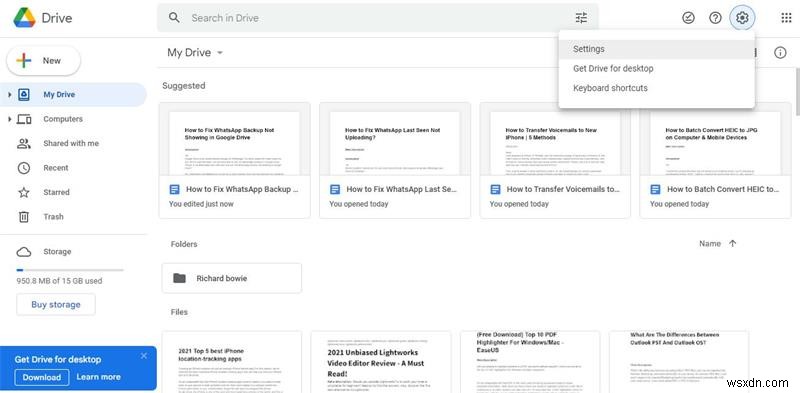Click the Starred star icon
The width and height of the screenshot is (800, 393).
point(24,192)
